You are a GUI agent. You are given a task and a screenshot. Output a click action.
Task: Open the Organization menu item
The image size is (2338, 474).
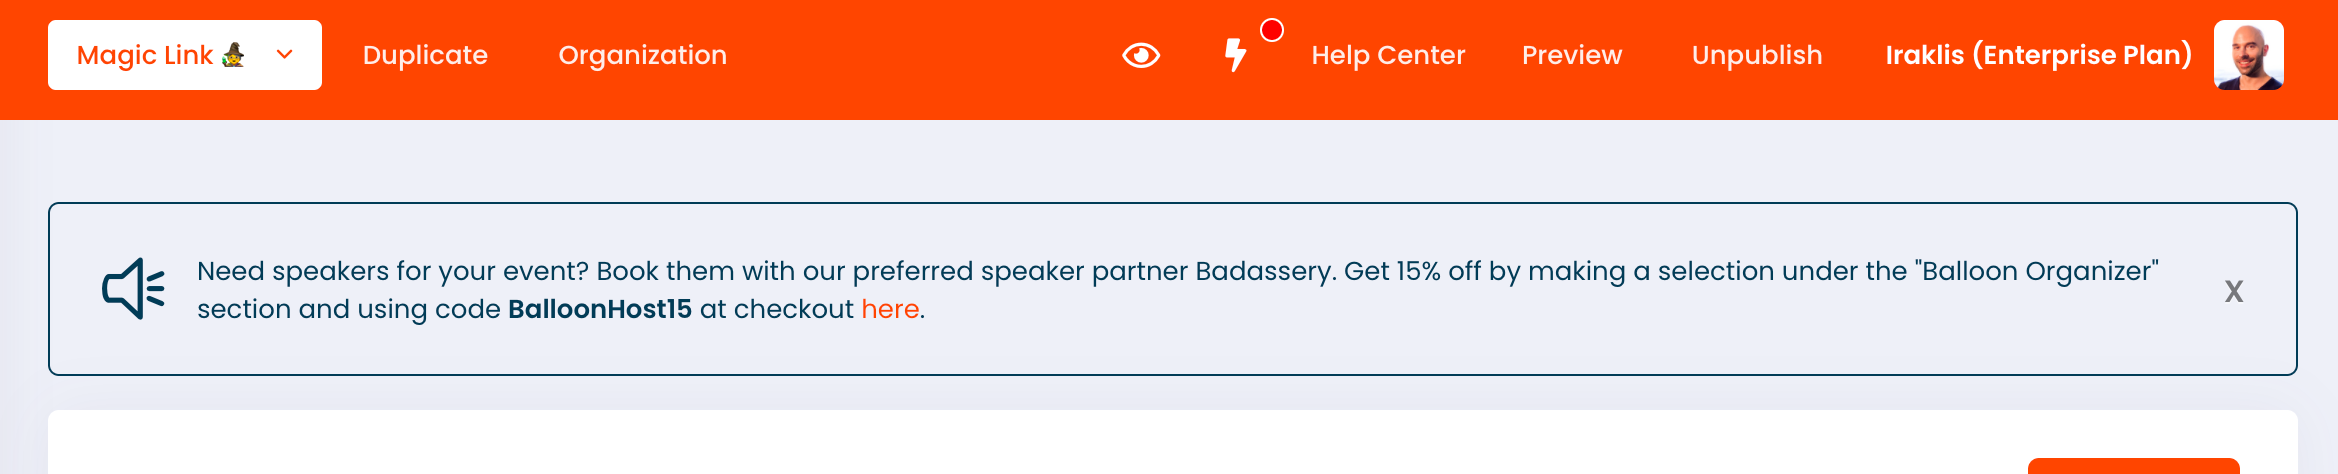[x=642, y=55]
